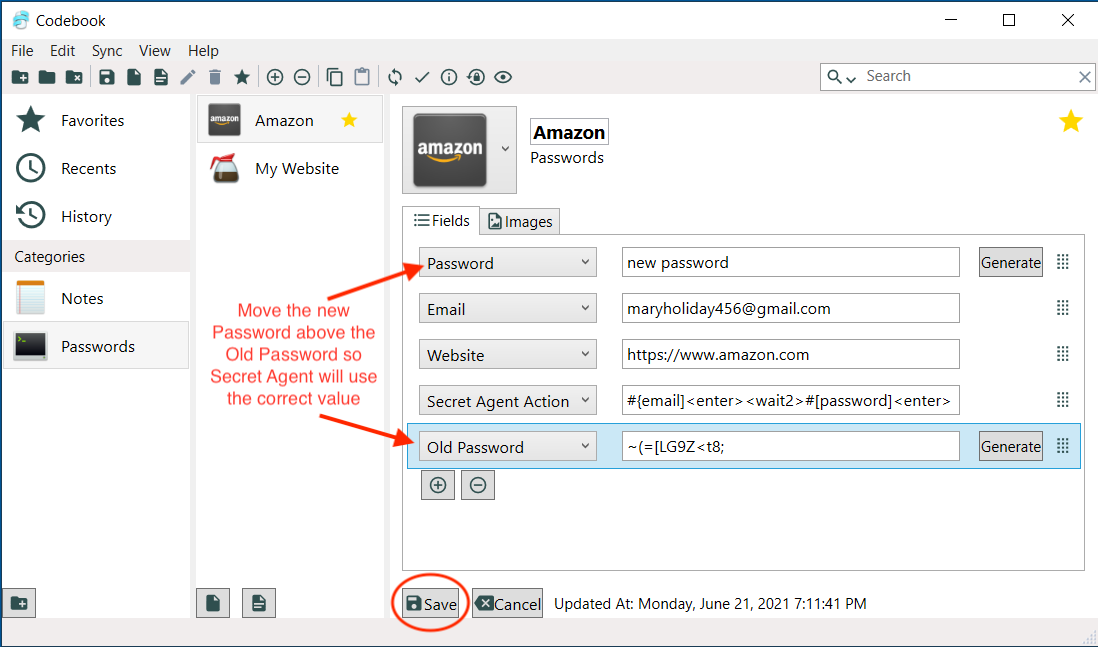Click the Email row reorder grip handle

coord(1062,307)
